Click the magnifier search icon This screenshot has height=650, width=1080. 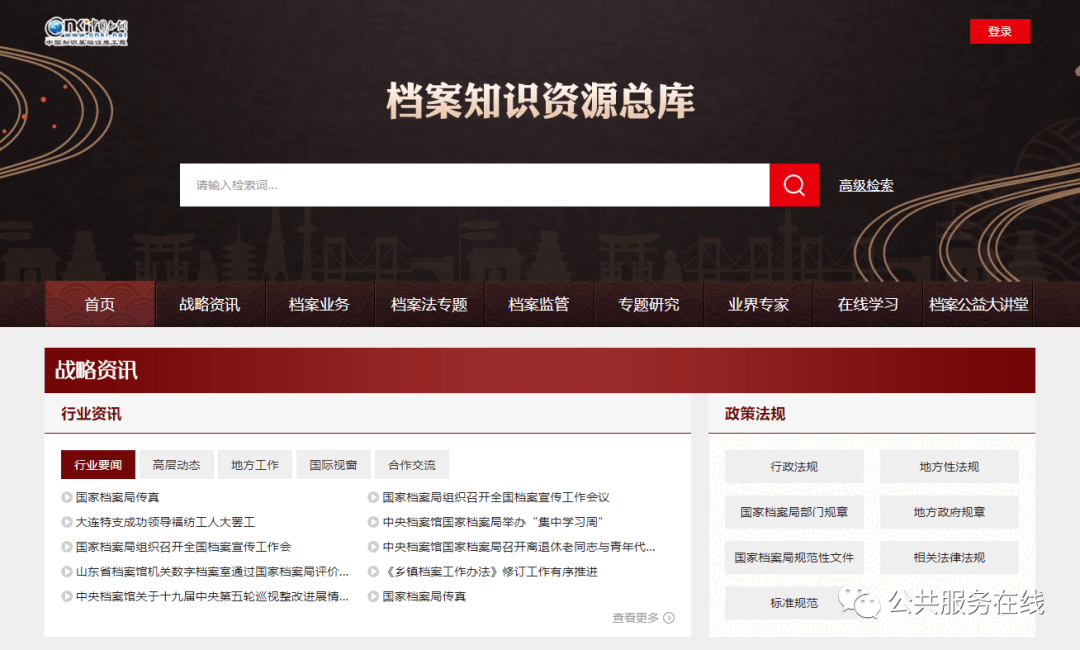[x=793, y=184]
